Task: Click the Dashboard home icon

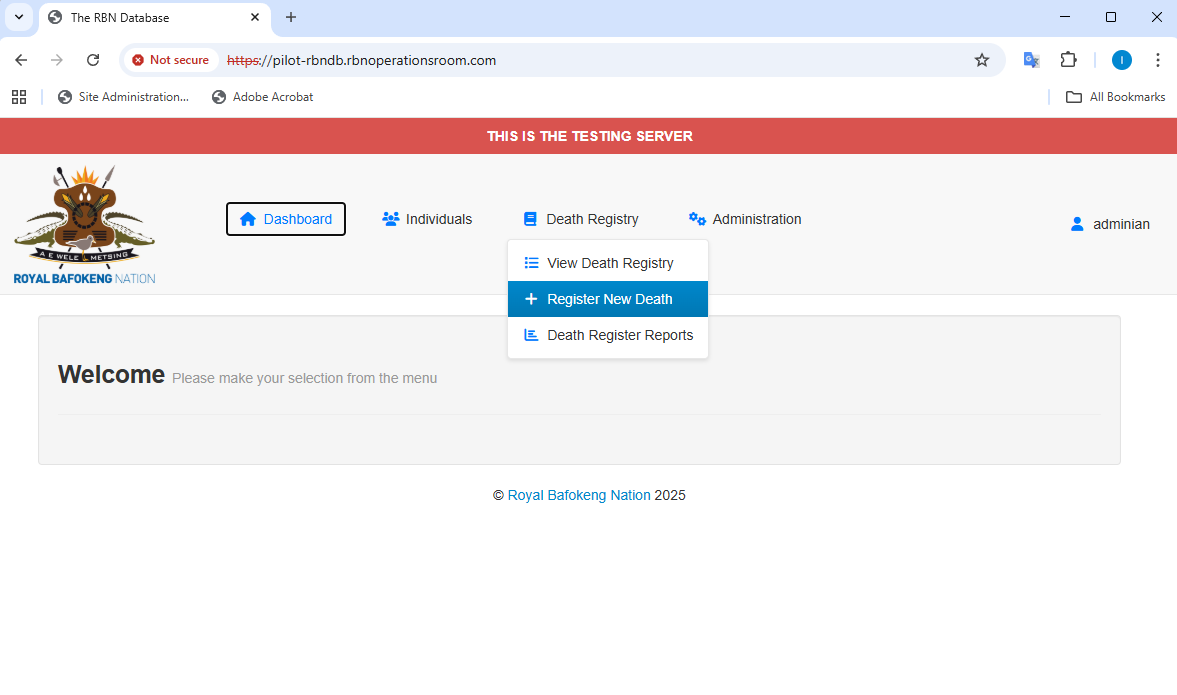Action: pyautogui.click(x=246, y=219)
